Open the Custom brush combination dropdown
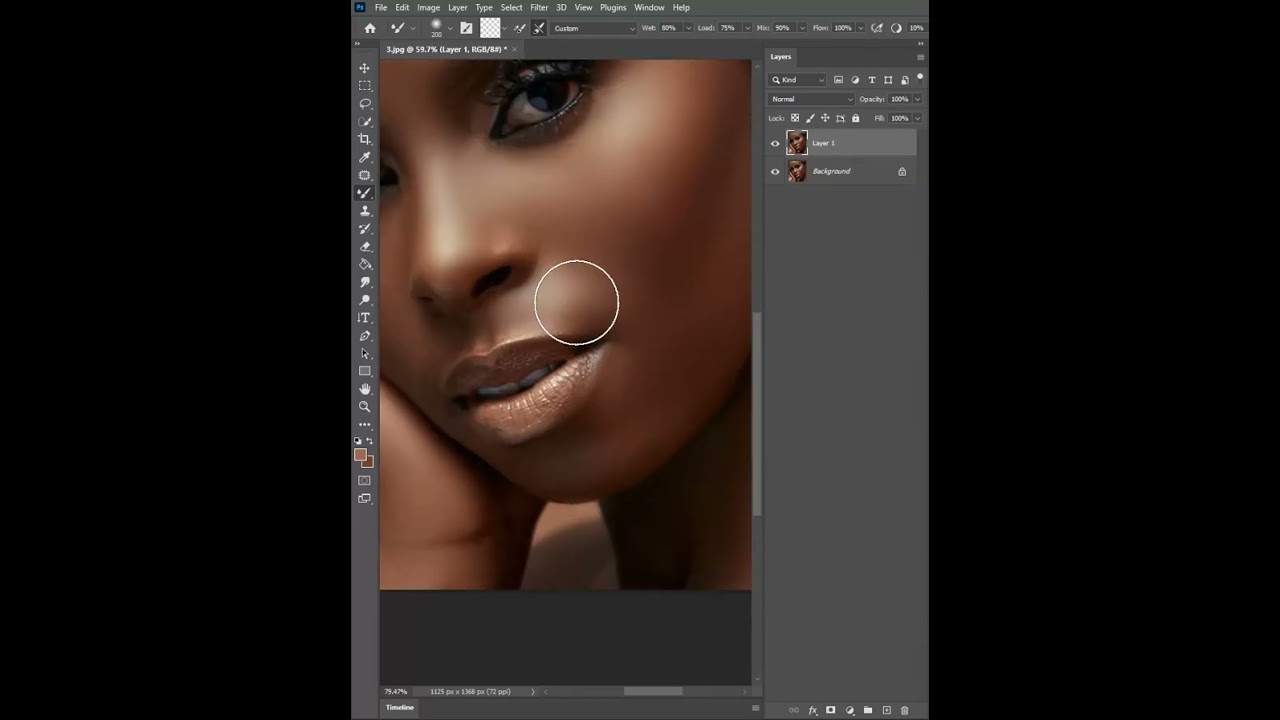This screenshot has height=720, width=1280. 594,28
